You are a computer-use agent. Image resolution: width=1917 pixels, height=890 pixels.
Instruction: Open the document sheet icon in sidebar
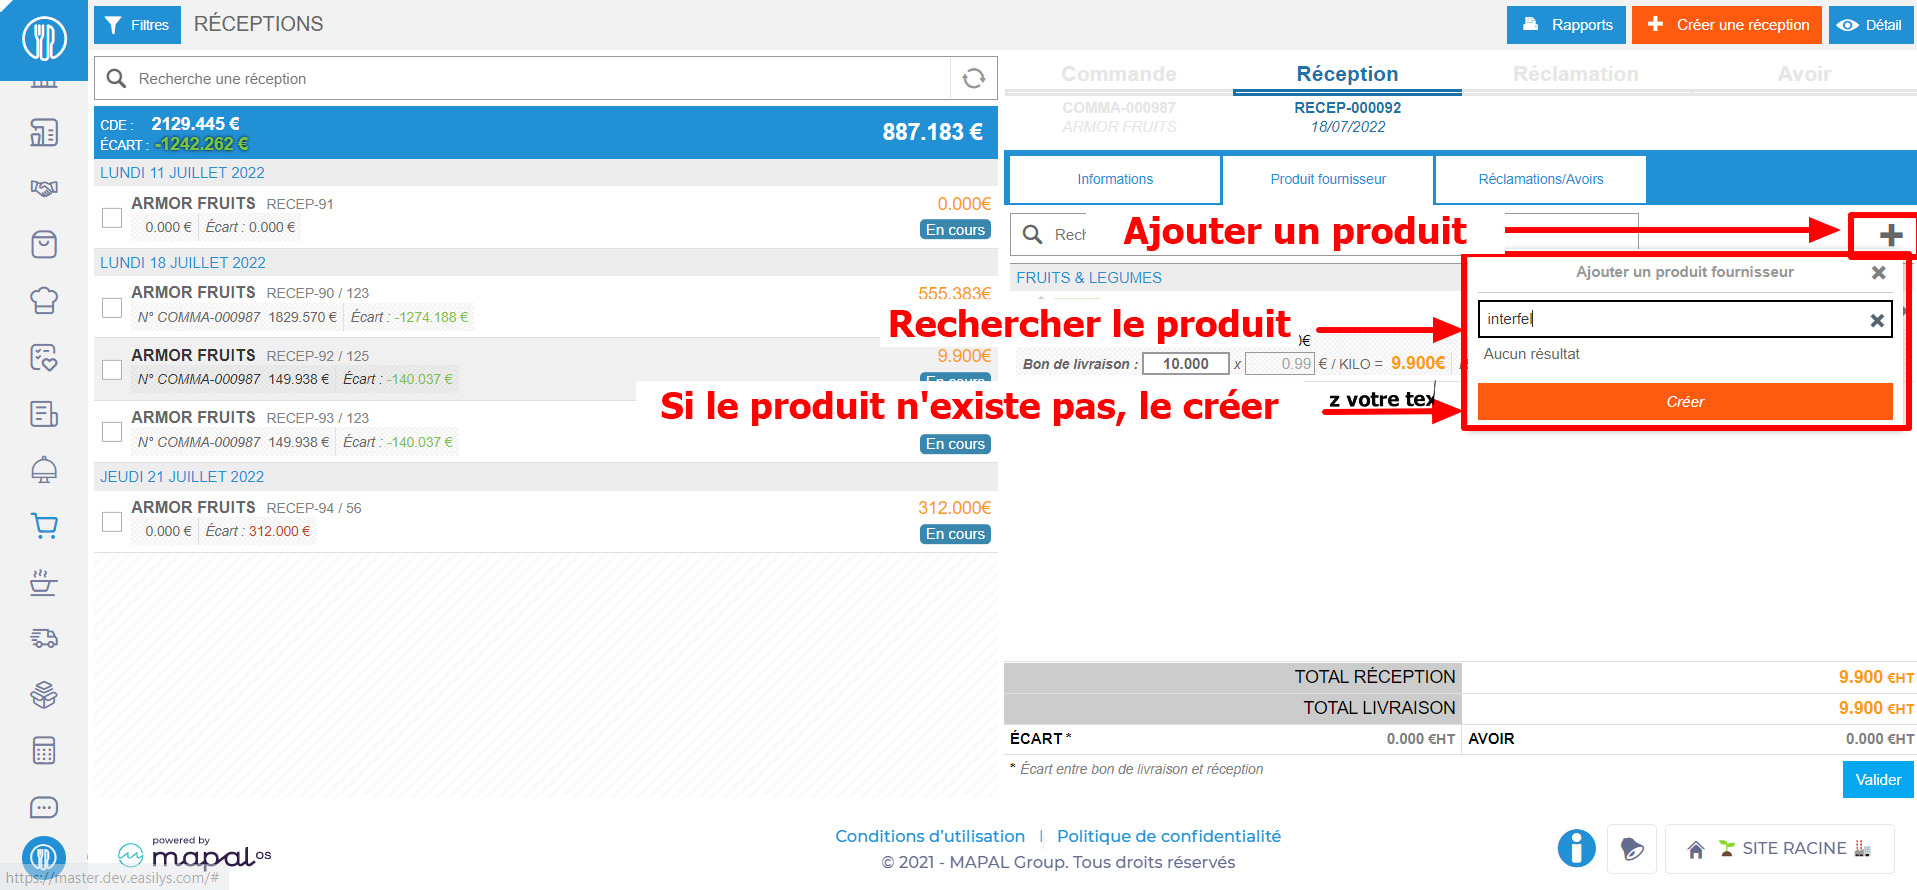click(x=44, y=413)
